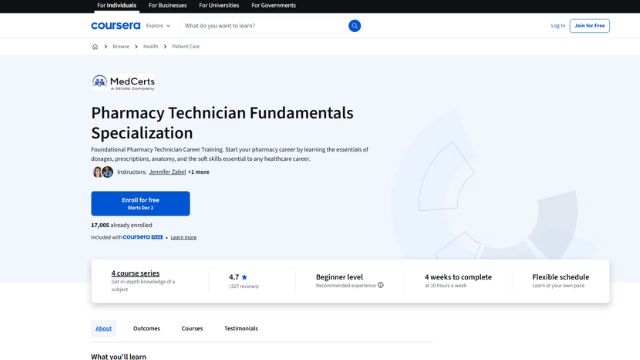This screenshot has width=640, height=360.
Task: Click the 'What do you want to learn?' search field
Action: (264, 26)
